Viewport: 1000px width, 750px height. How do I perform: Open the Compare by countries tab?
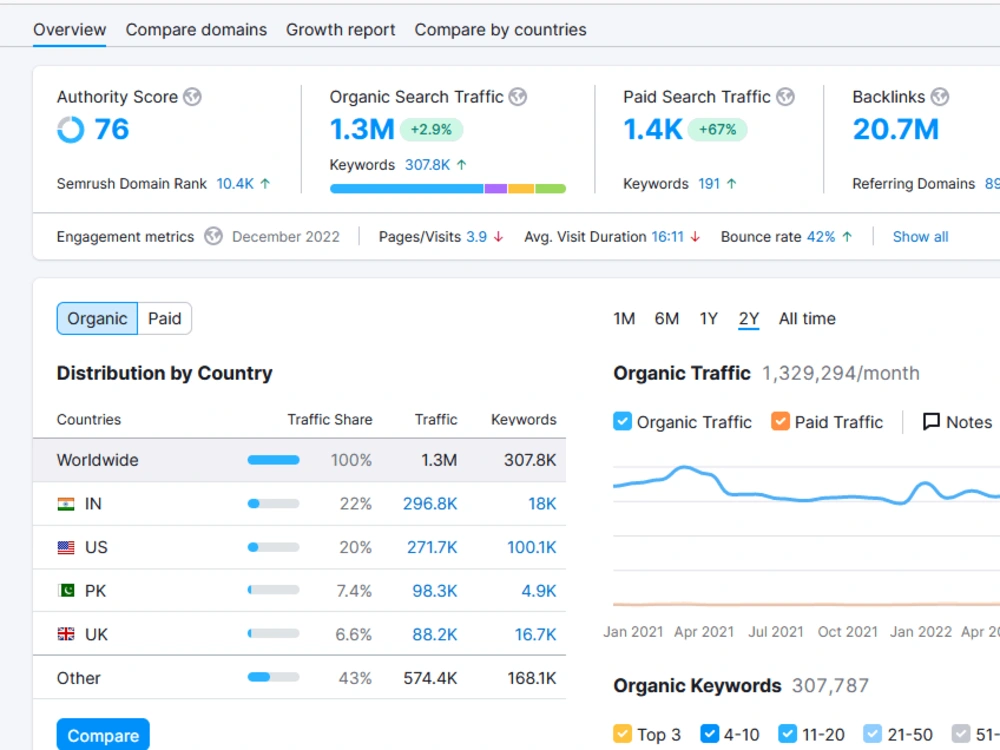501,29
